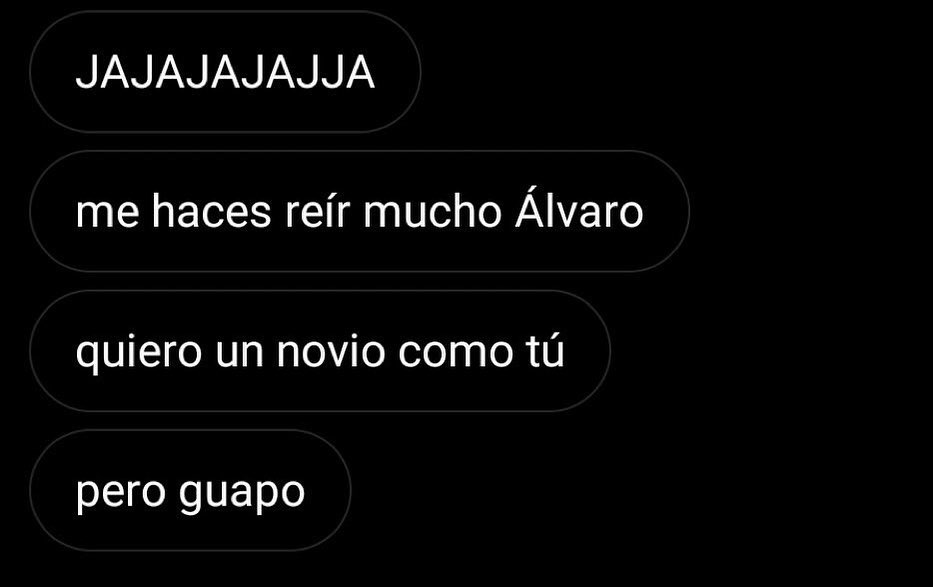Screen dimensions: 933x587
Task: Click the word 'me' starting second message
Action: click(x=108, y=214)
